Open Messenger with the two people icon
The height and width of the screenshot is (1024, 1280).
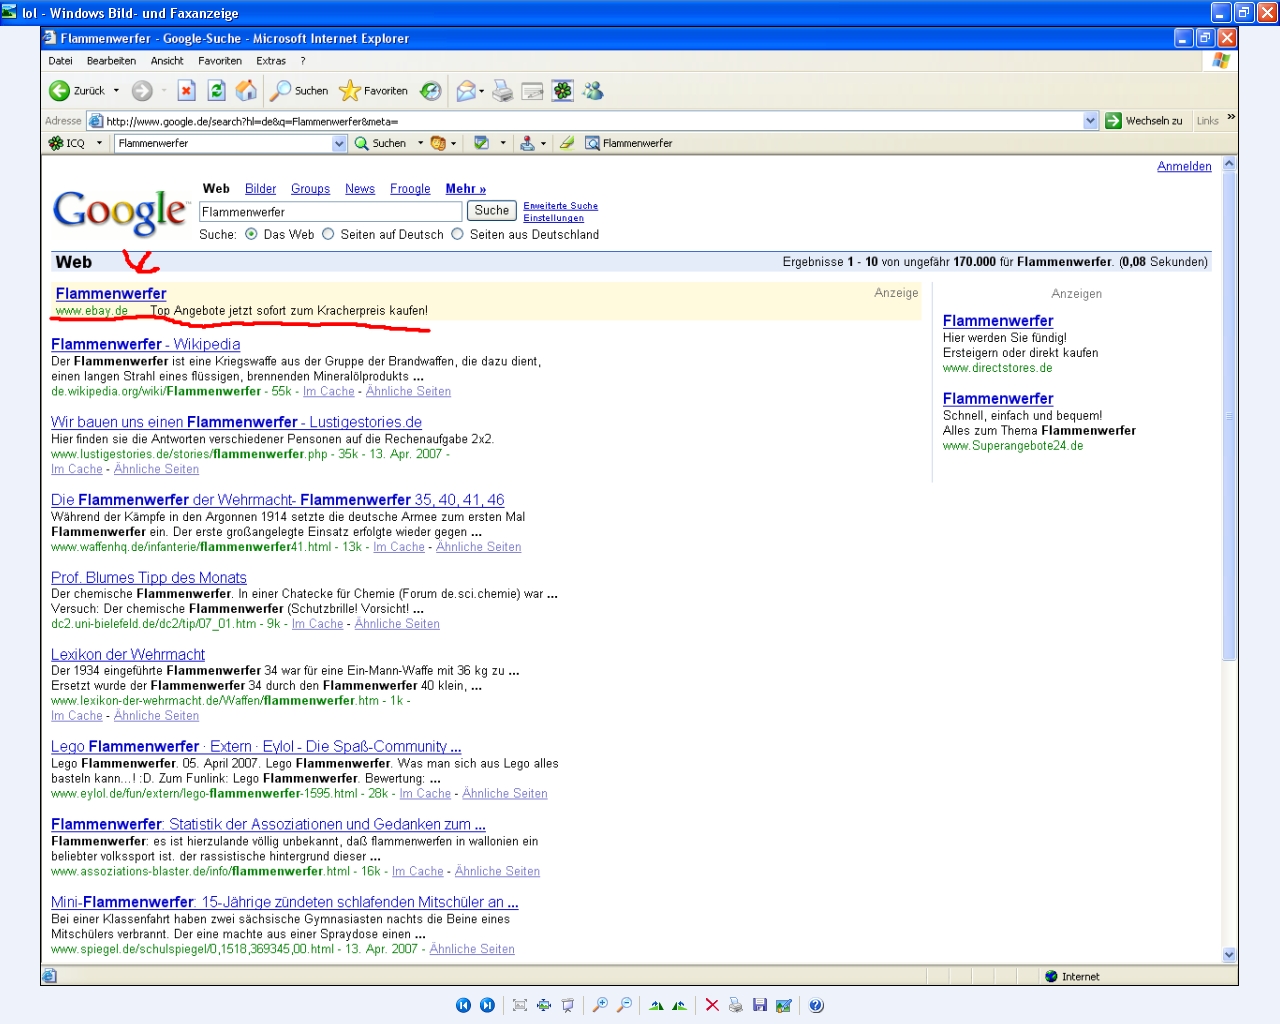(593, 91)
